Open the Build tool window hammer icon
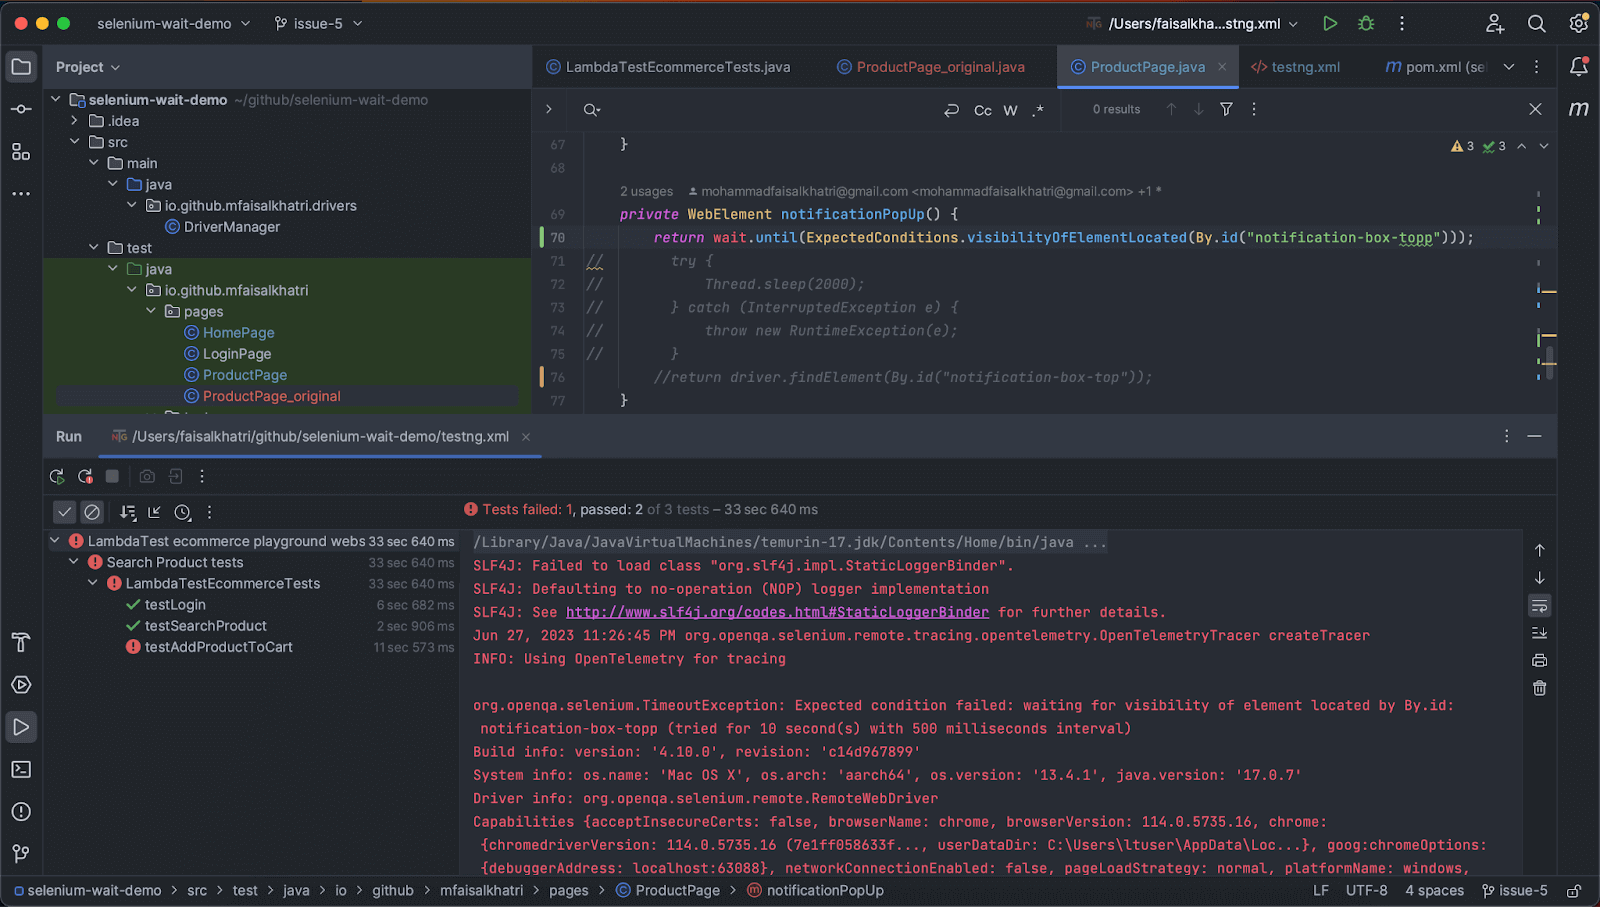Viewport: 1600px width, 907px height. 20,643
